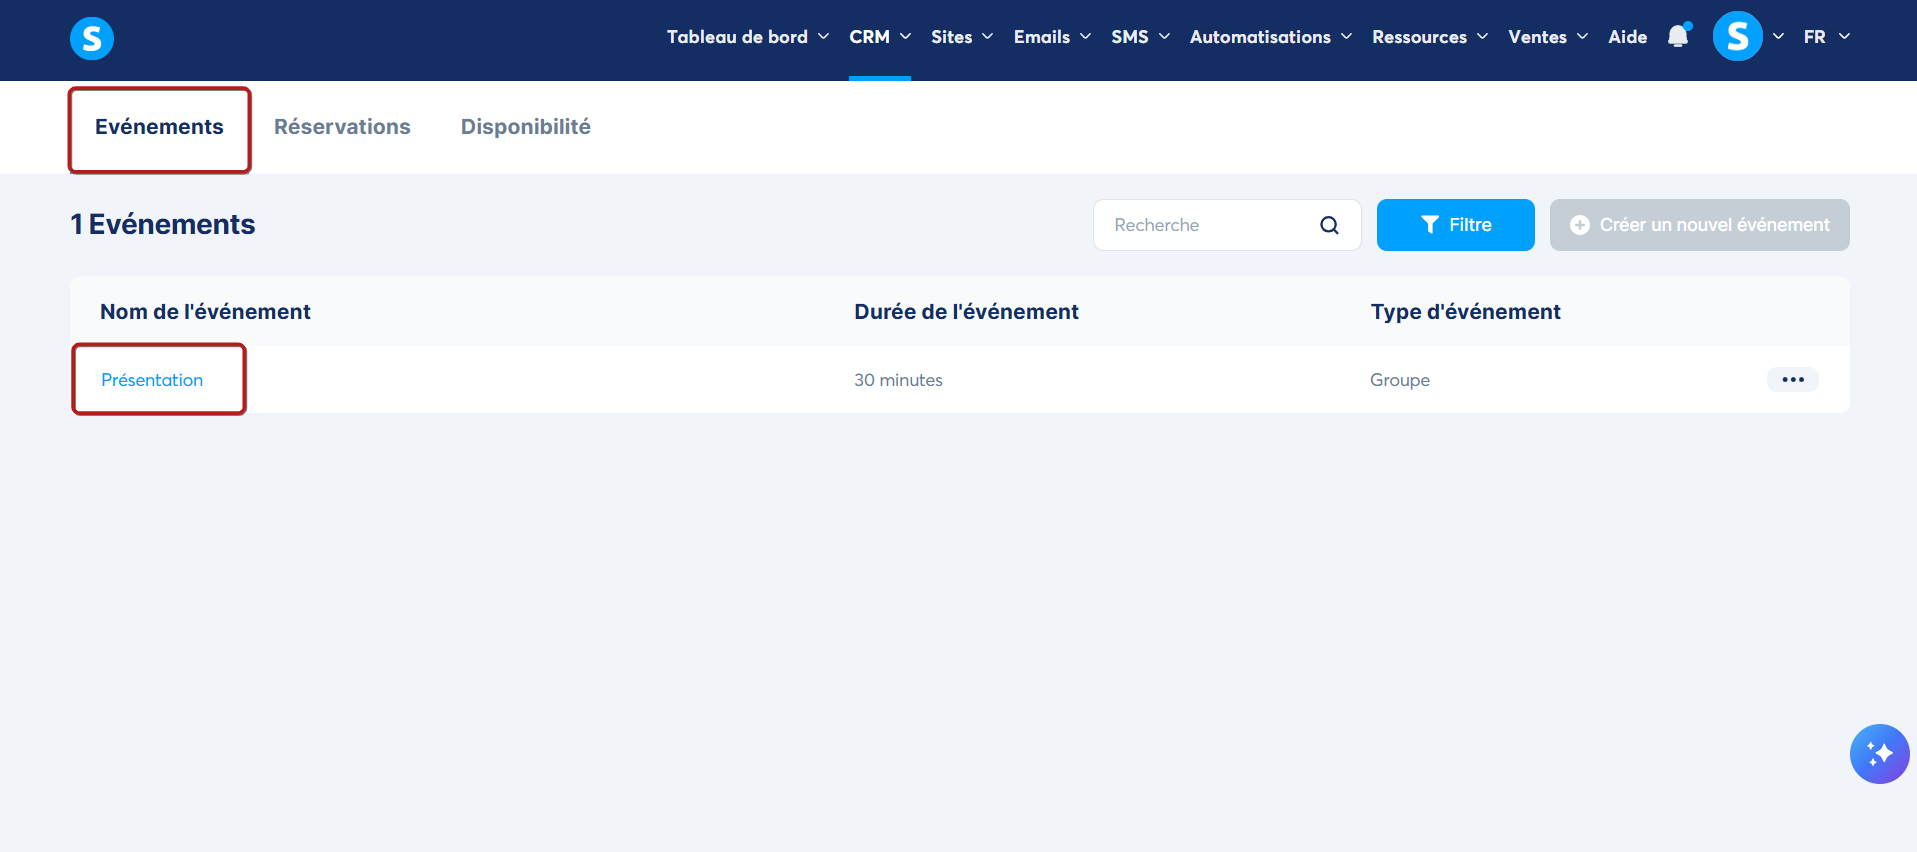This screenshot has width=1917, height=852.
Task: Expand the CRM dropdown menu
Action: (880, 37)
